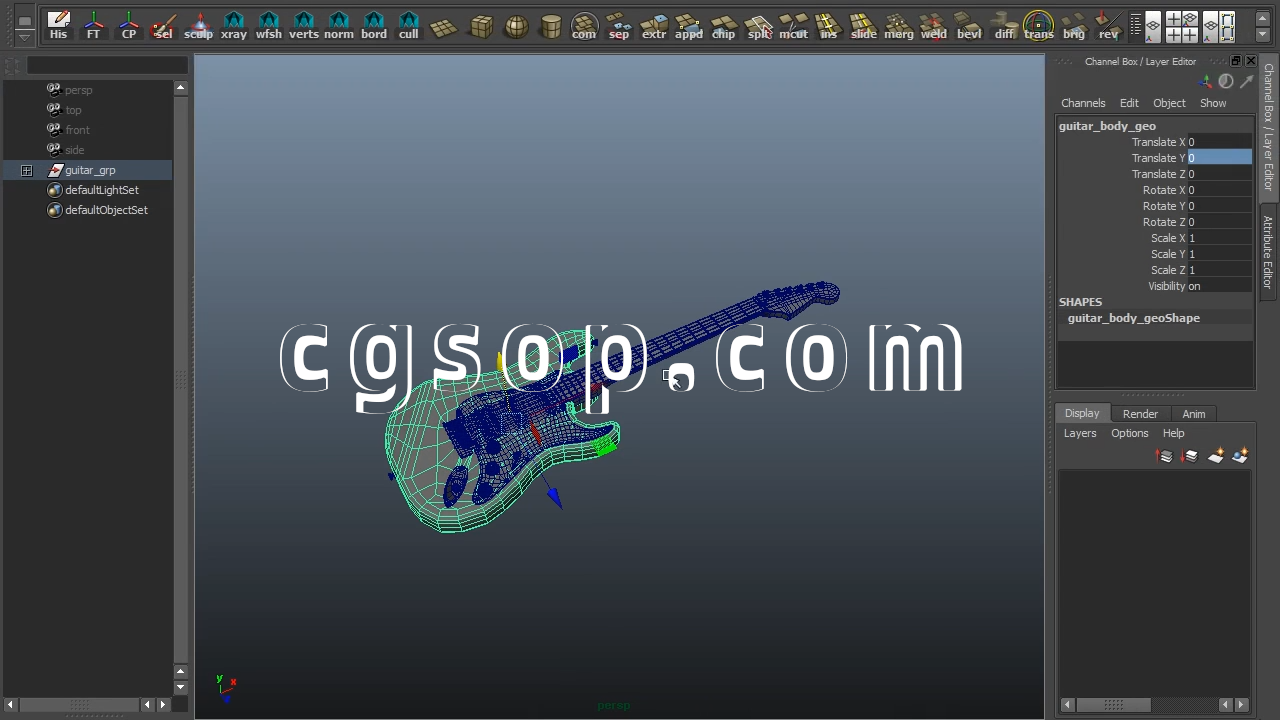Image resolution: width=1280 pixels, height=720 pixels.
Task: Click the wfsh wireframe on shaded icon
Action: click(268, 26)
